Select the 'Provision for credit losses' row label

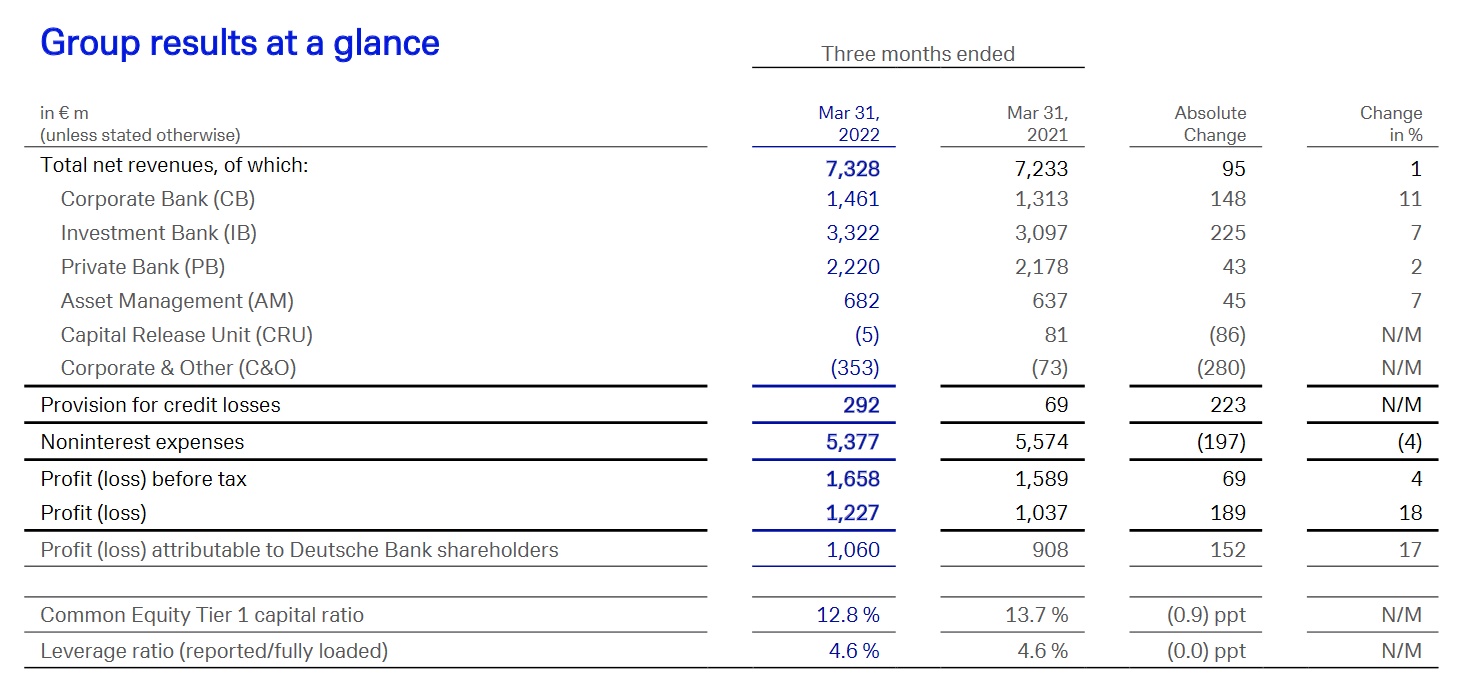coord(160,405)
